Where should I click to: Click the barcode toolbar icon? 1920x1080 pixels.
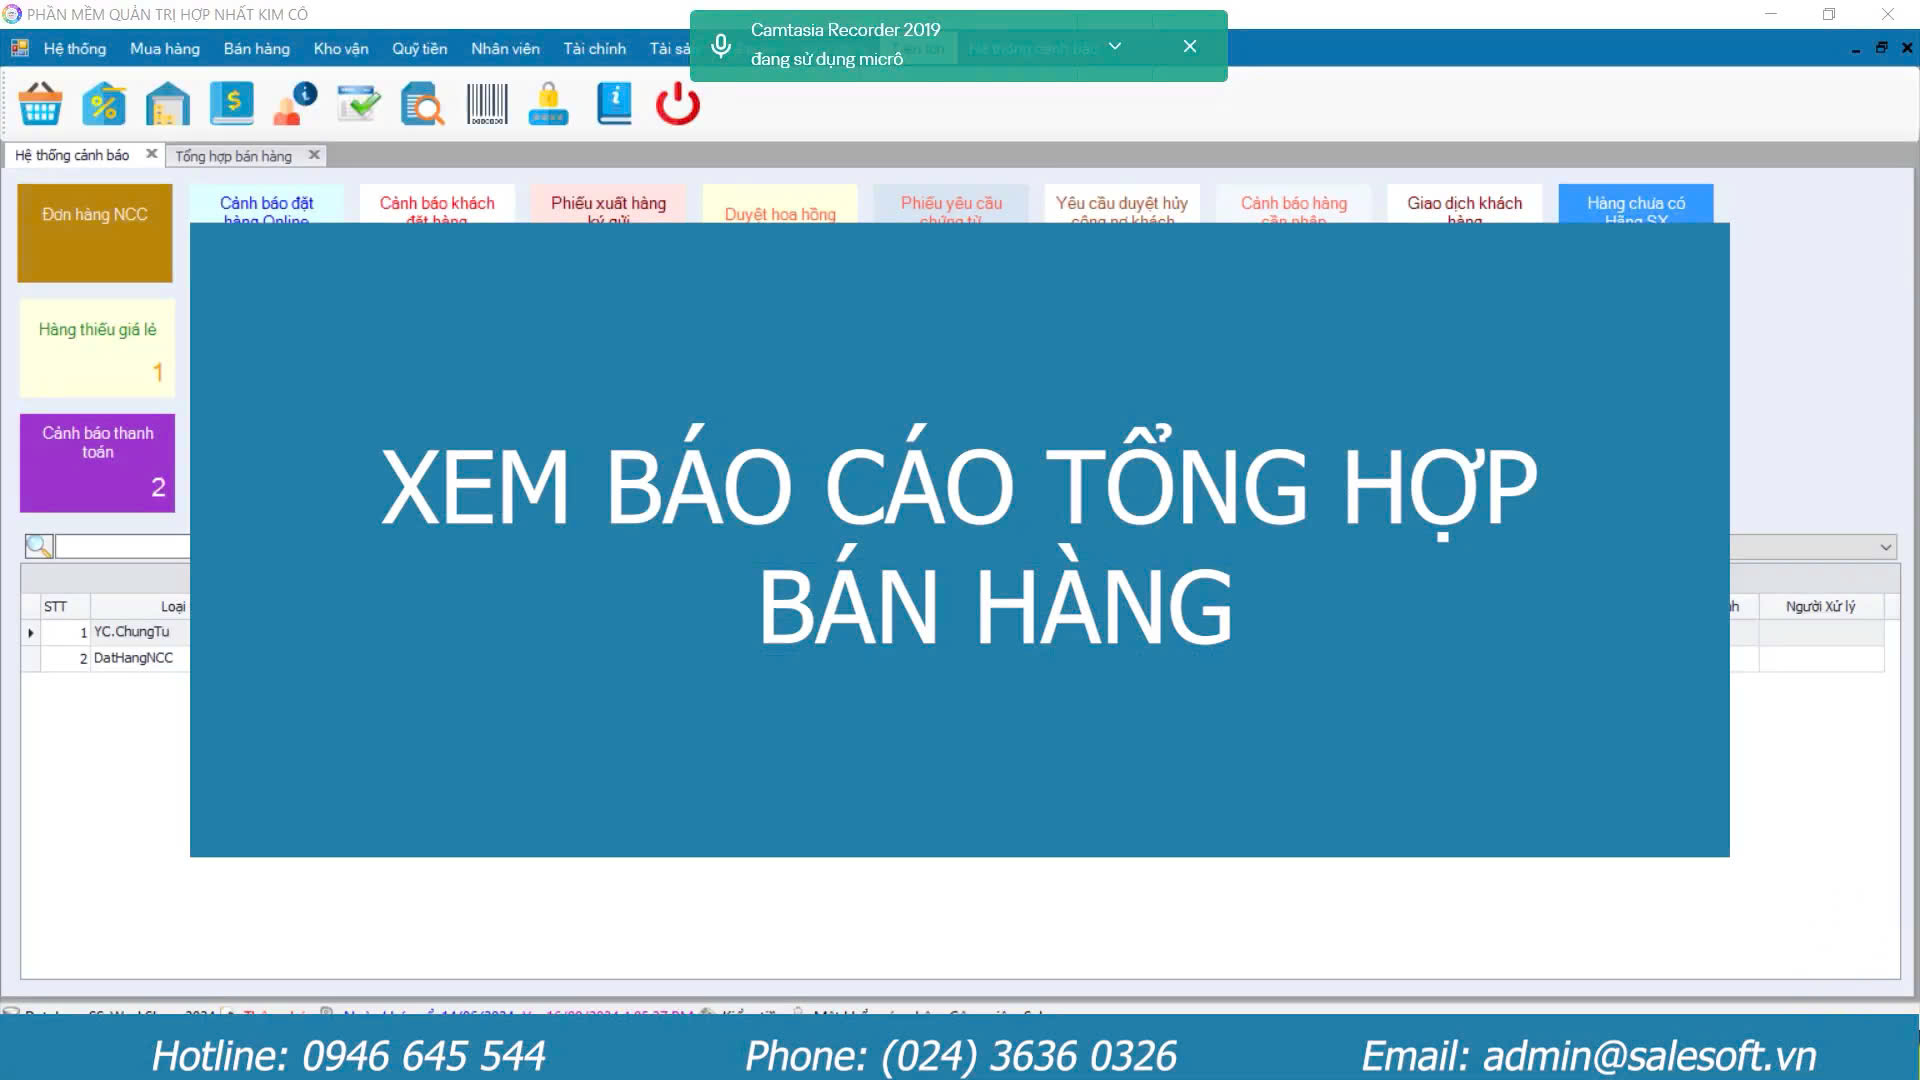[x=487, y=104]
